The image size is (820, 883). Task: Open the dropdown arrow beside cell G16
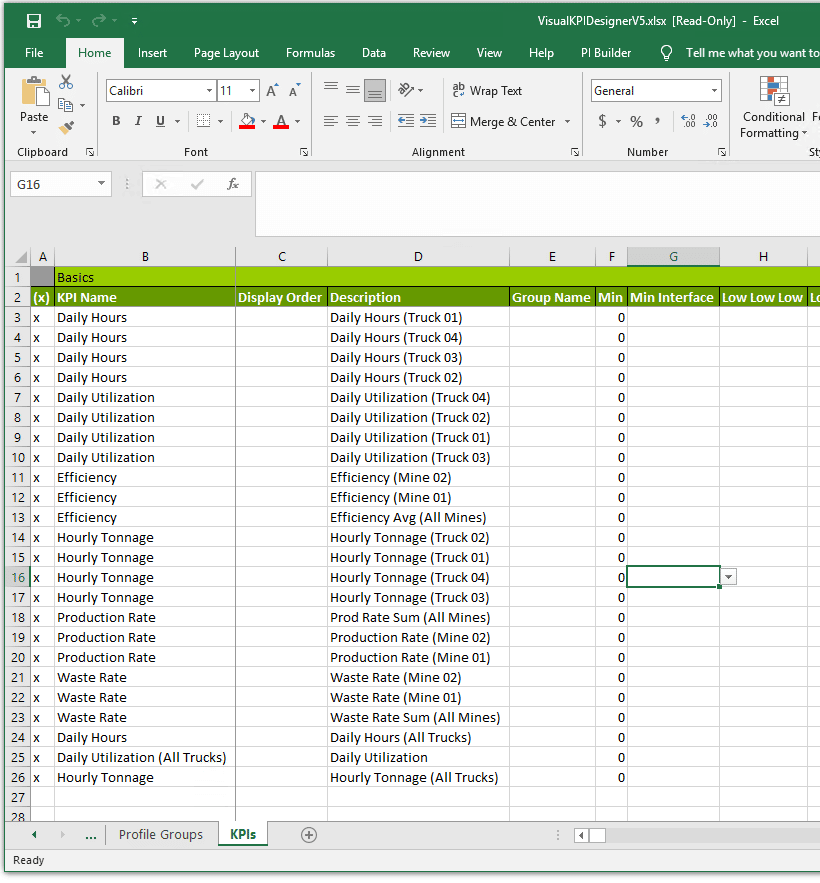pos(729,577)
